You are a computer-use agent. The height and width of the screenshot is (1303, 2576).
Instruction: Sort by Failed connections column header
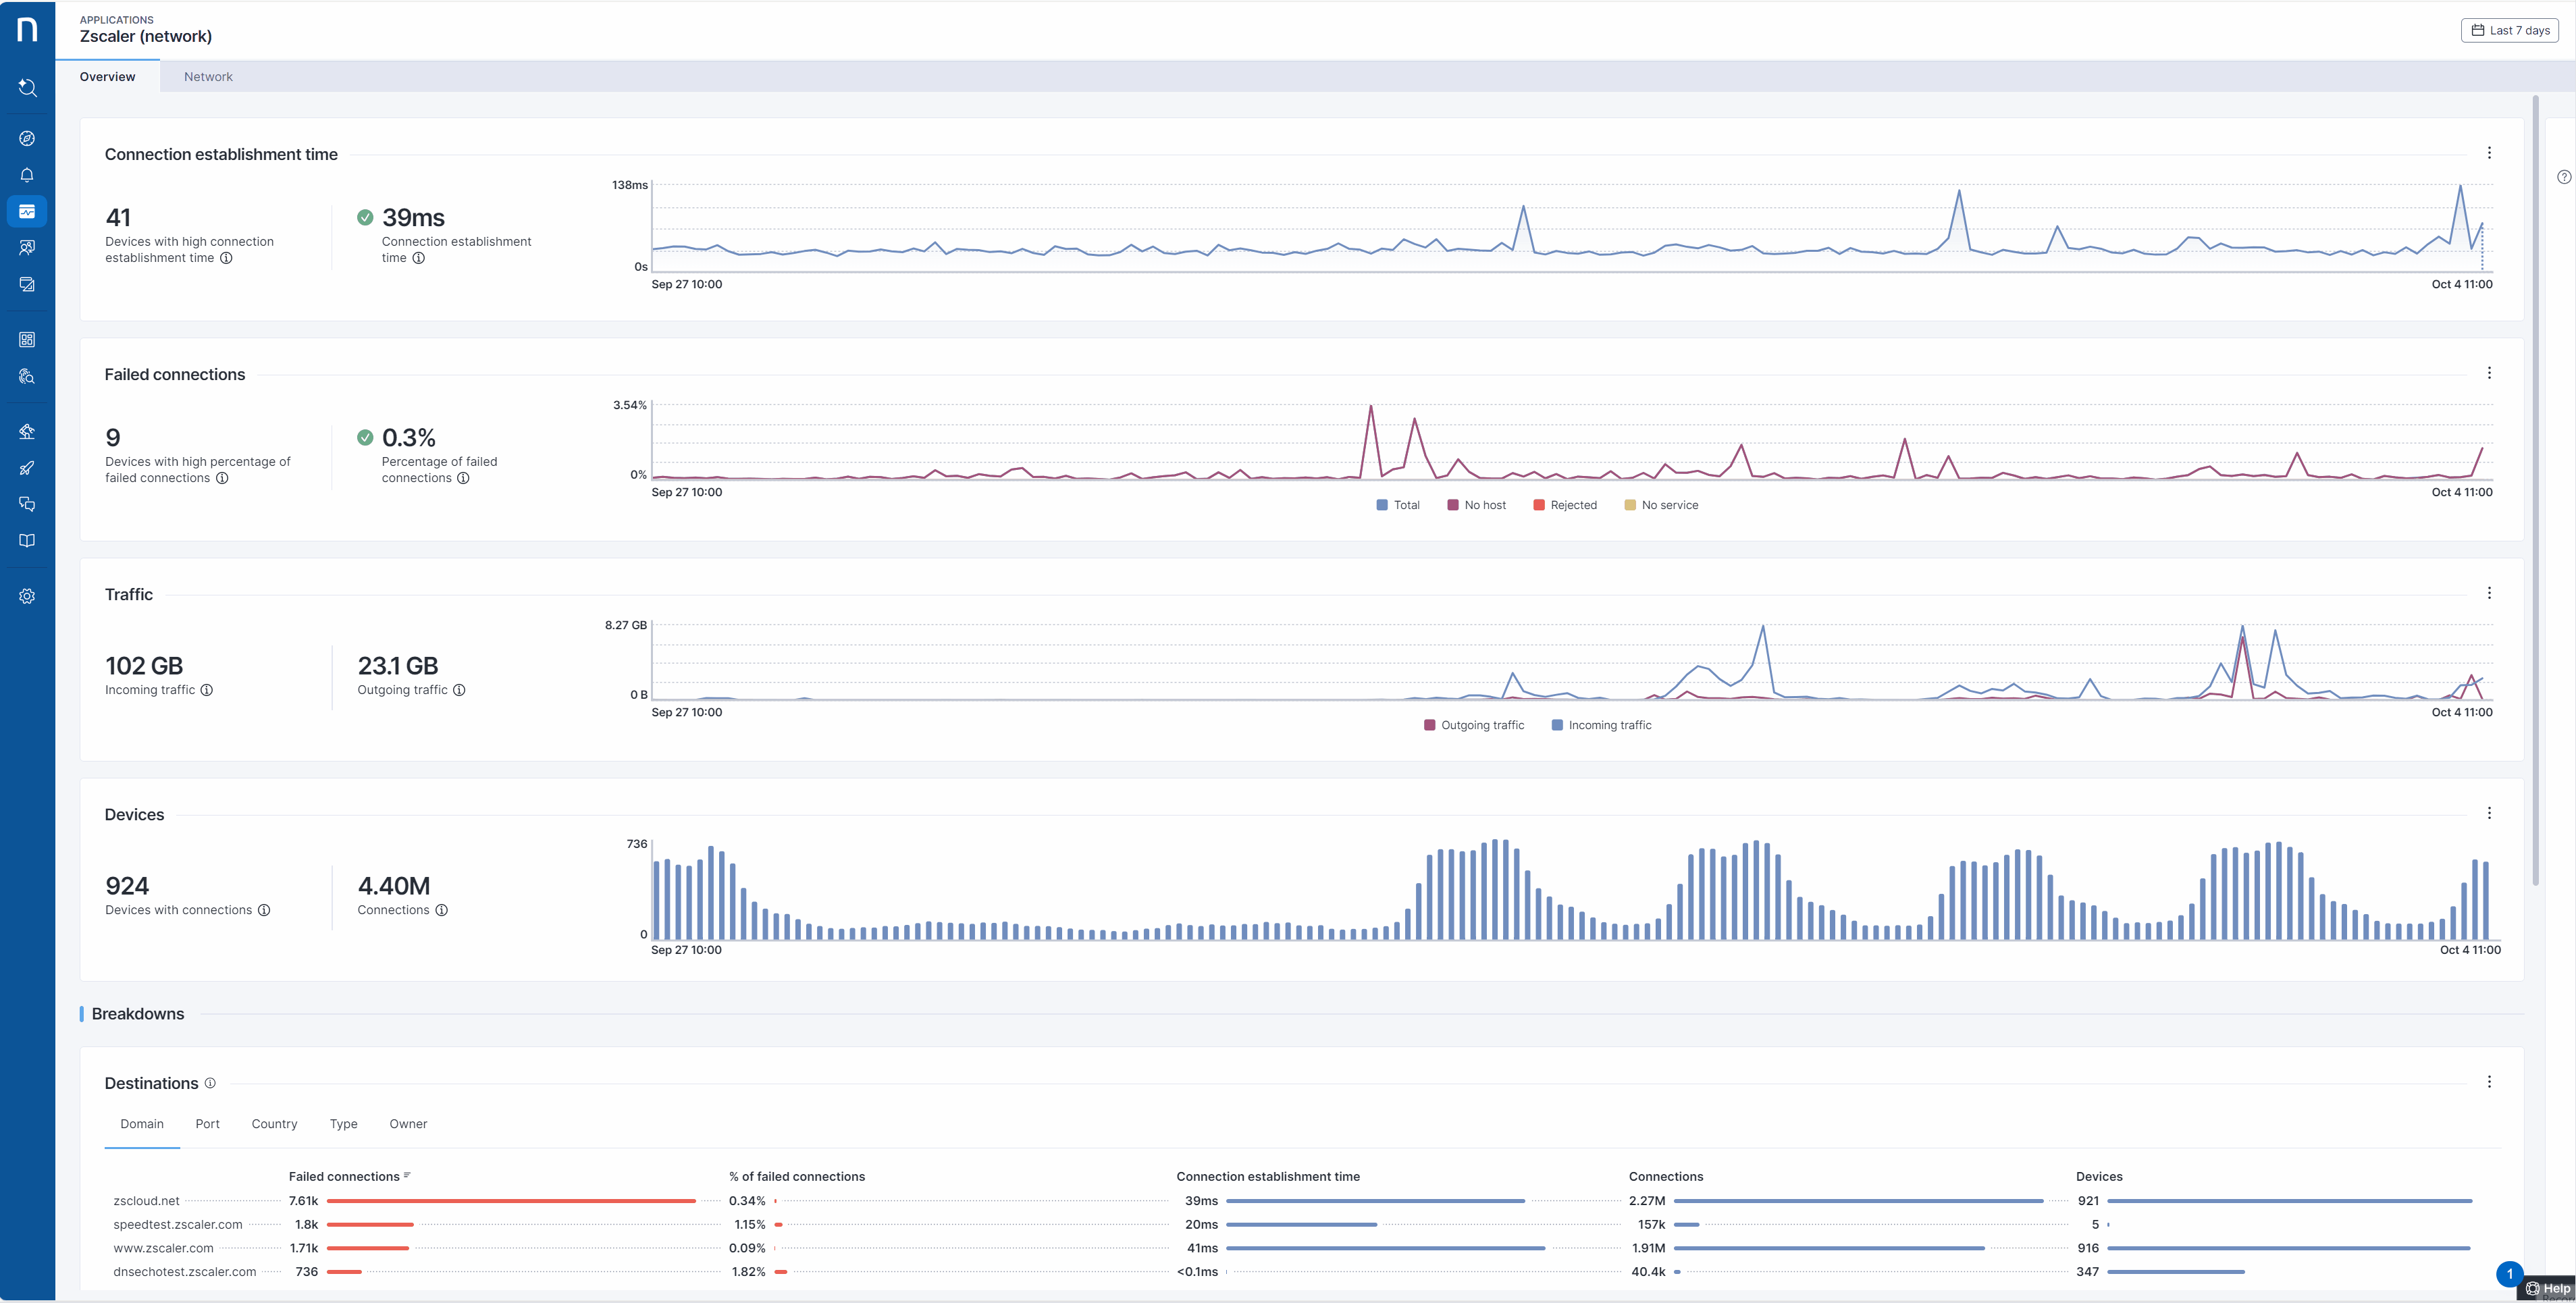tap(344, 1177)
